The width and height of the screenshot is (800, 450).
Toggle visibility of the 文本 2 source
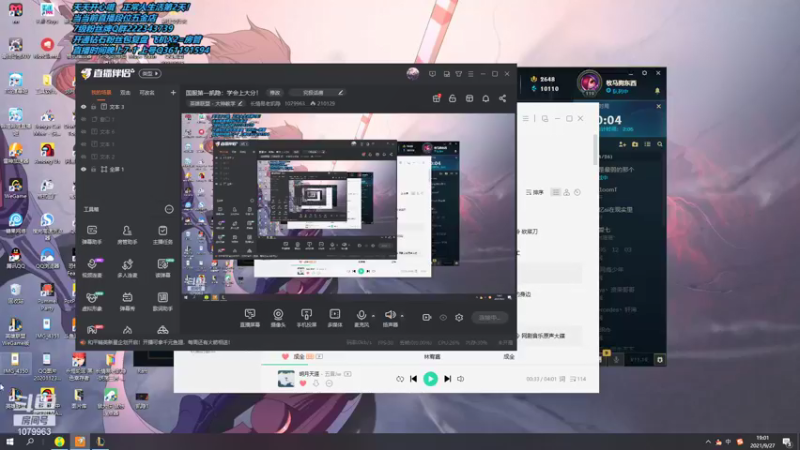coord(84,157)
